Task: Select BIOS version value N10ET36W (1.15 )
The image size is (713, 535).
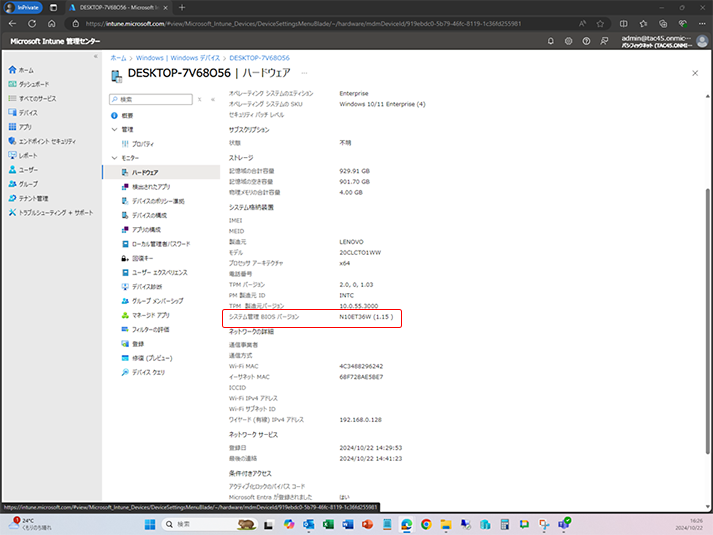Action: coord(366,317)
